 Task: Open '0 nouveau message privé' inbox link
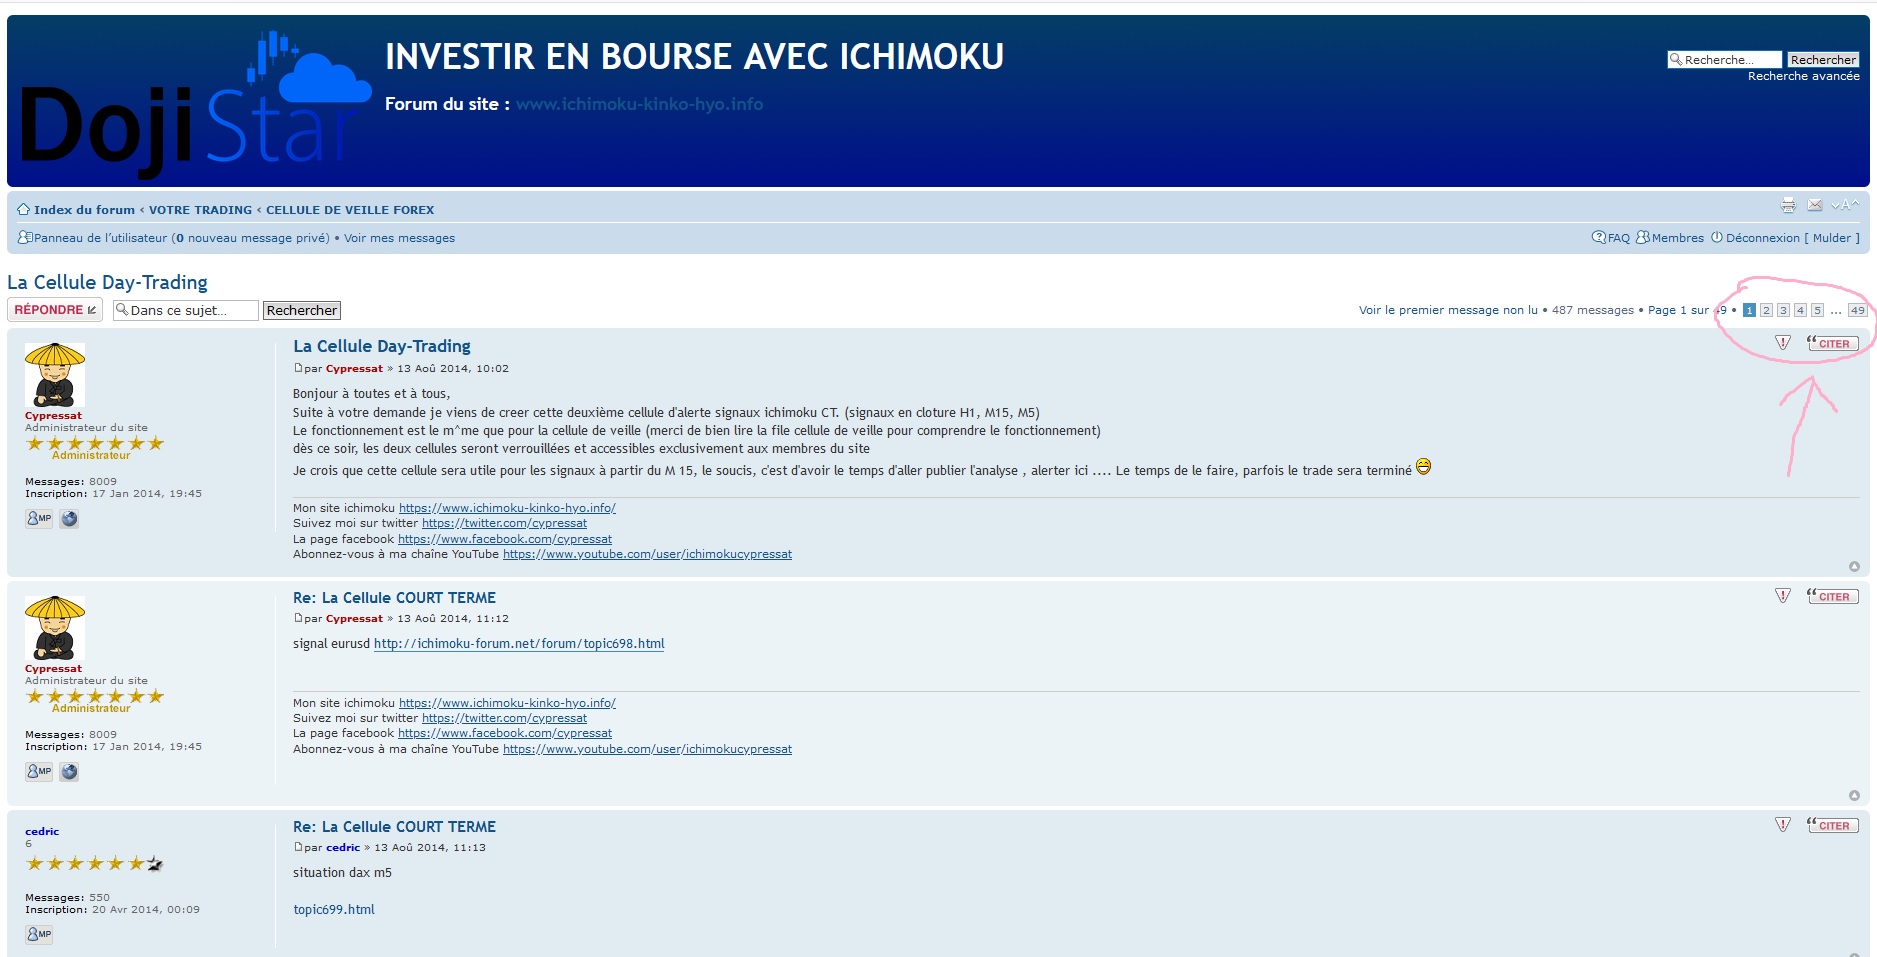(252, 238)
